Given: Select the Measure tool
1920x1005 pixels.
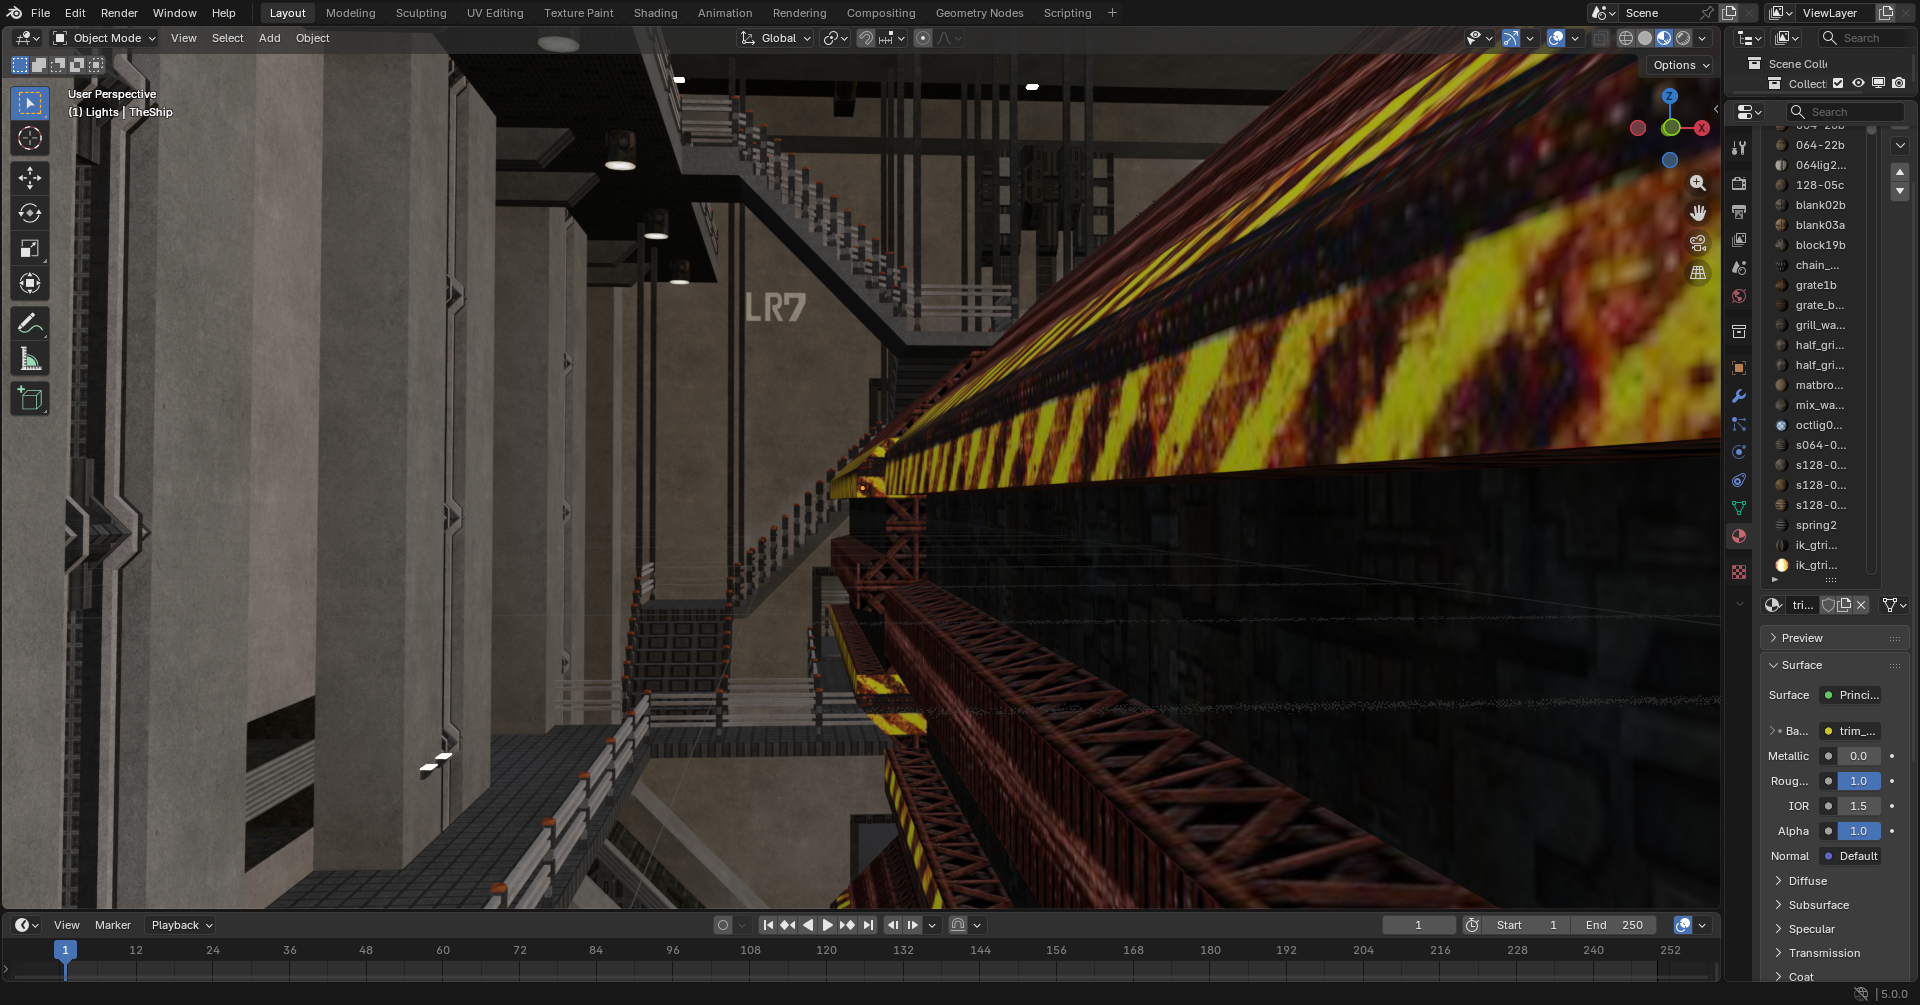Looking at the screenshot, I should click(x=30, y=360).
